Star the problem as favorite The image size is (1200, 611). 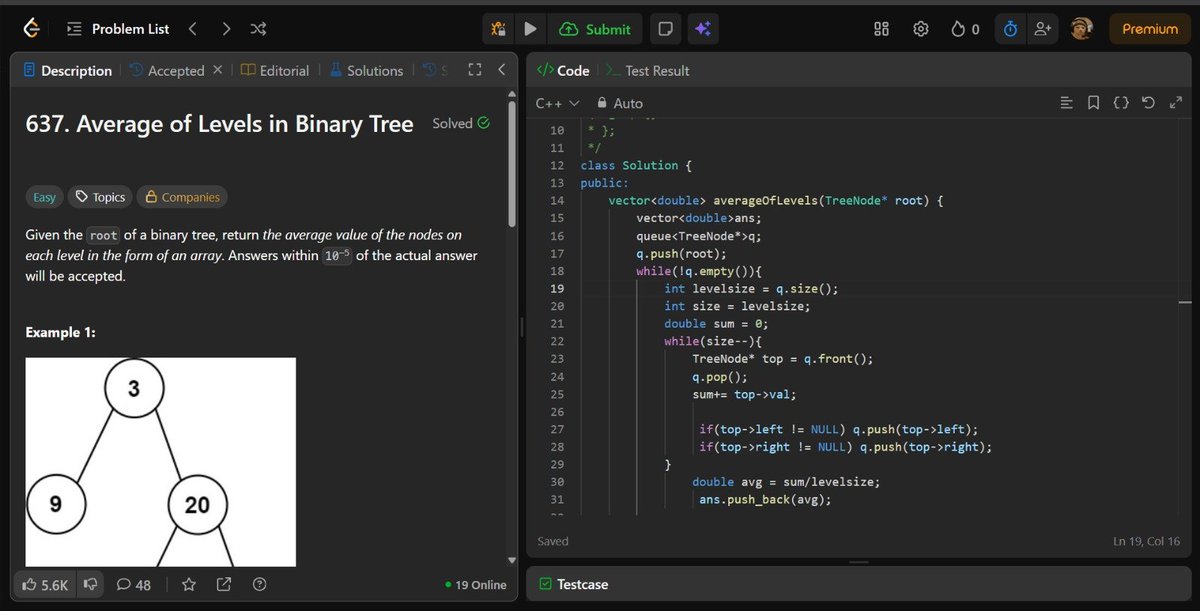point(188,584)
